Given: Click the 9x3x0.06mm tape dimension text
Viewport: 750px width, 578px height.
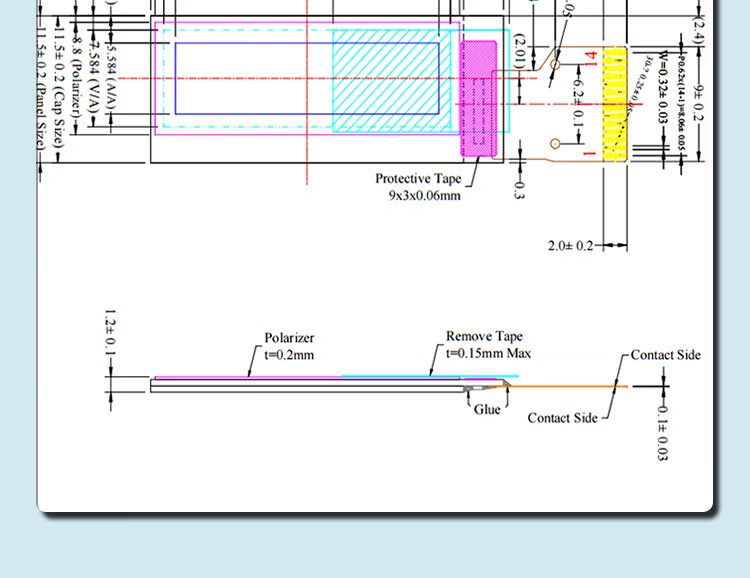Looking at the screenshot, I should 425,196.
